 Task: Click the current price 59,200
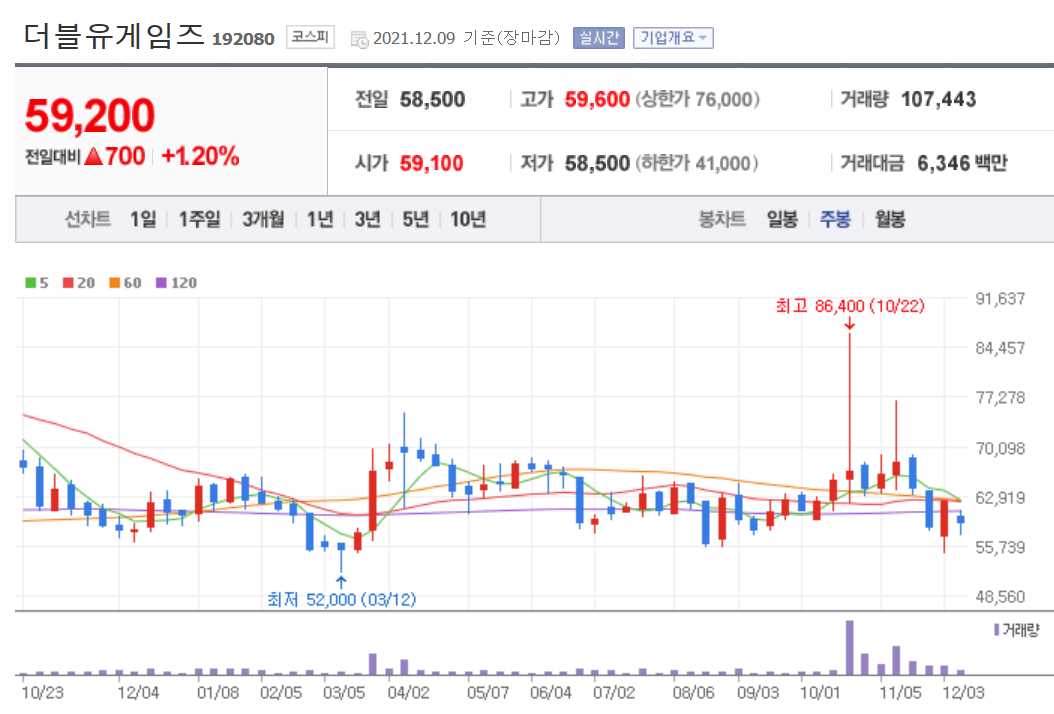pyautogui.click(x=89, y=115)
